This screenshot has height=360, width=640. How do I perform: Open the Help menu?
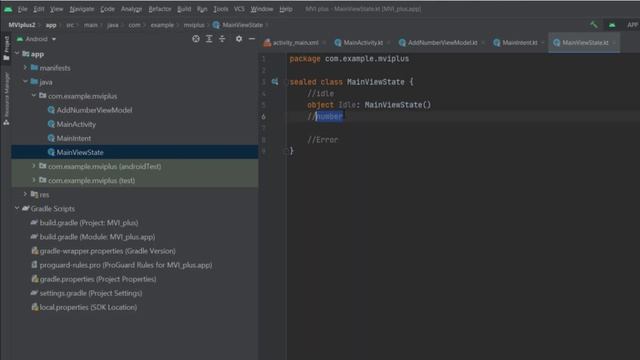coord(286,9)
